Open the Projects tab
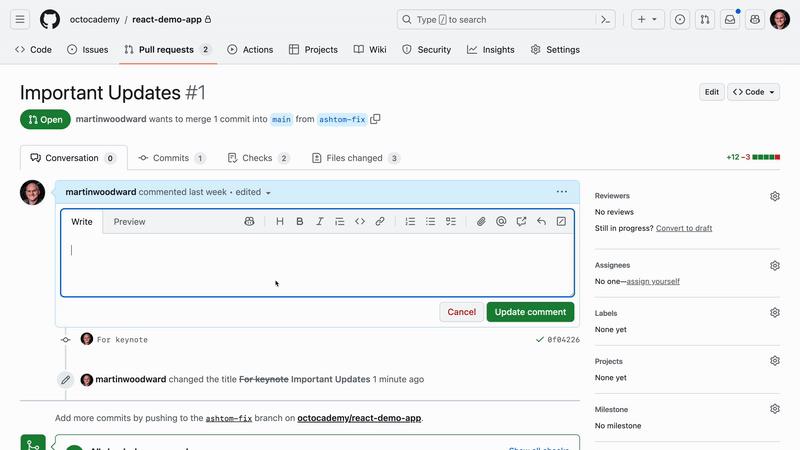The image size is (800, 450). click(x=313, y=49)
